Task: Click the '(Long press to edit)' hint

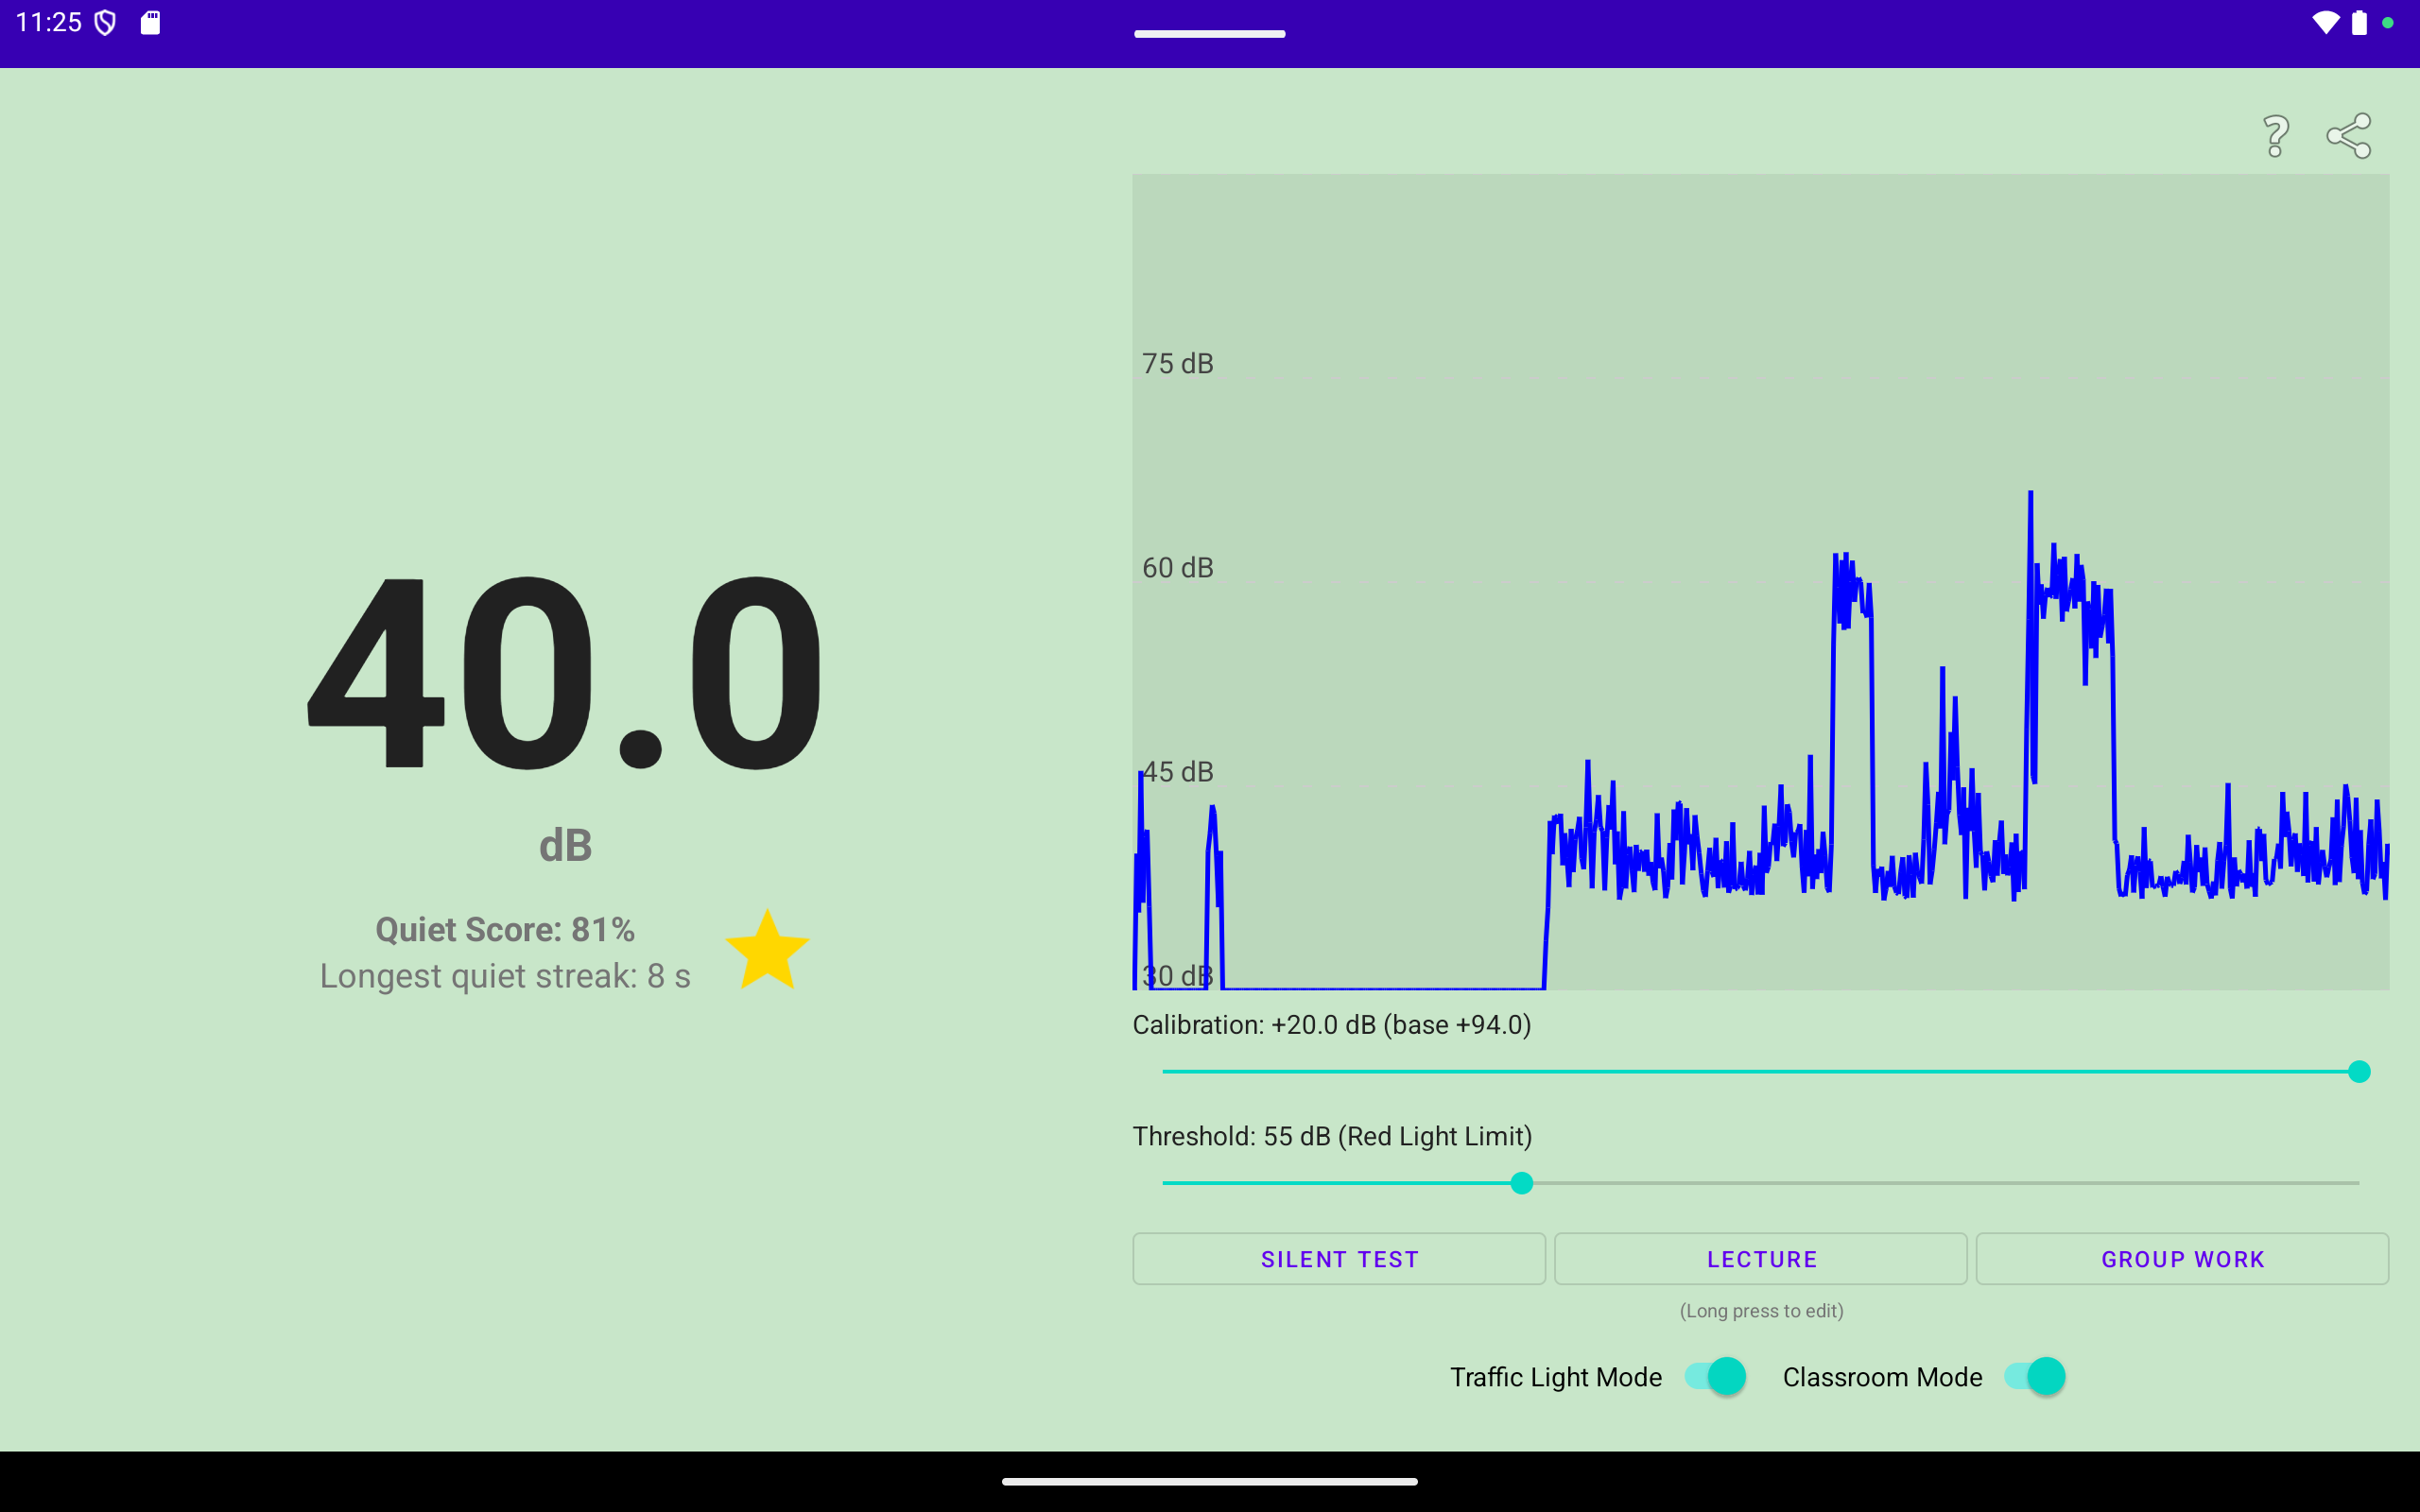Action: [1761, 1311]
